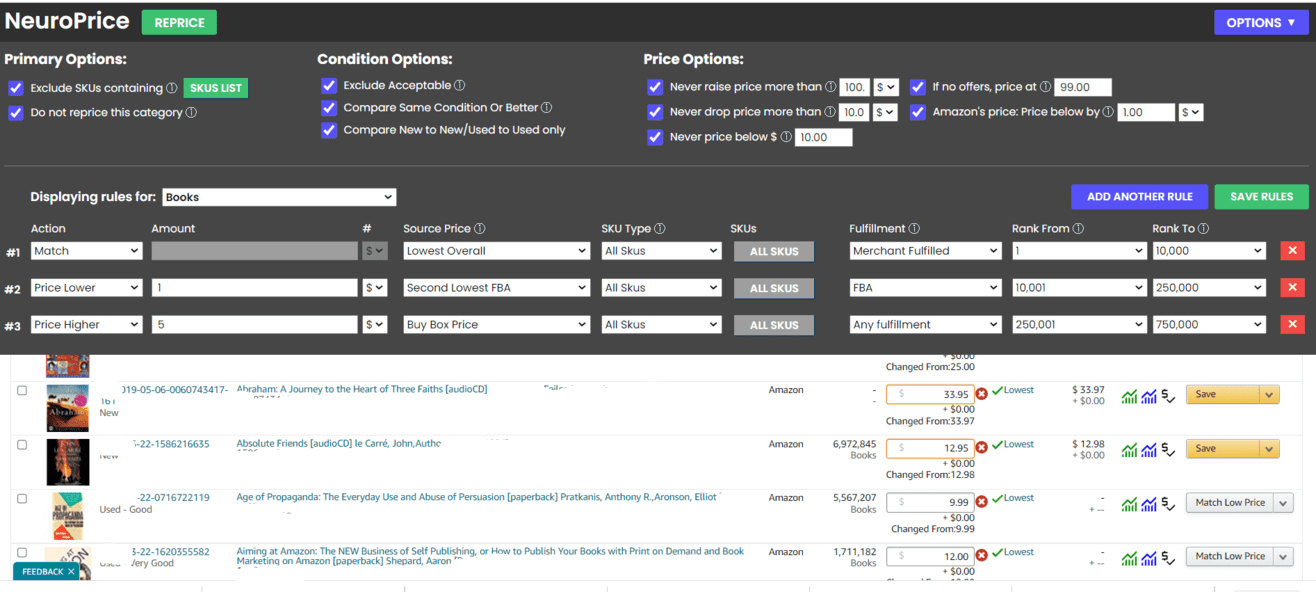1316x592 pixels.
Task: Click the green REPRICE button
Action: (x=179, y=23)
